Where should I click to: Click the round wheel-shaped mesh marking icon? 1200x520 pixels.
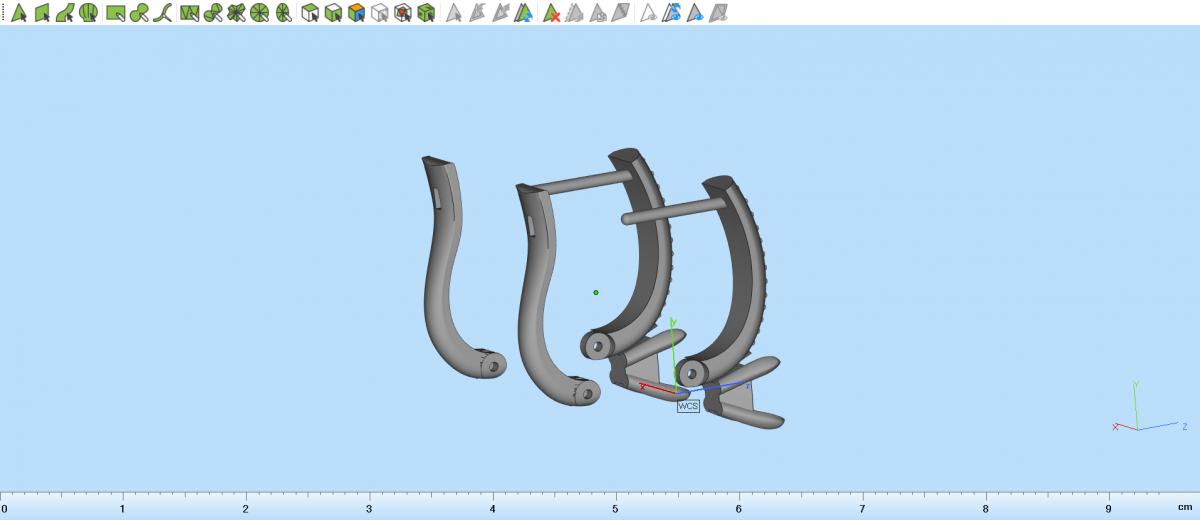point(260,13)
